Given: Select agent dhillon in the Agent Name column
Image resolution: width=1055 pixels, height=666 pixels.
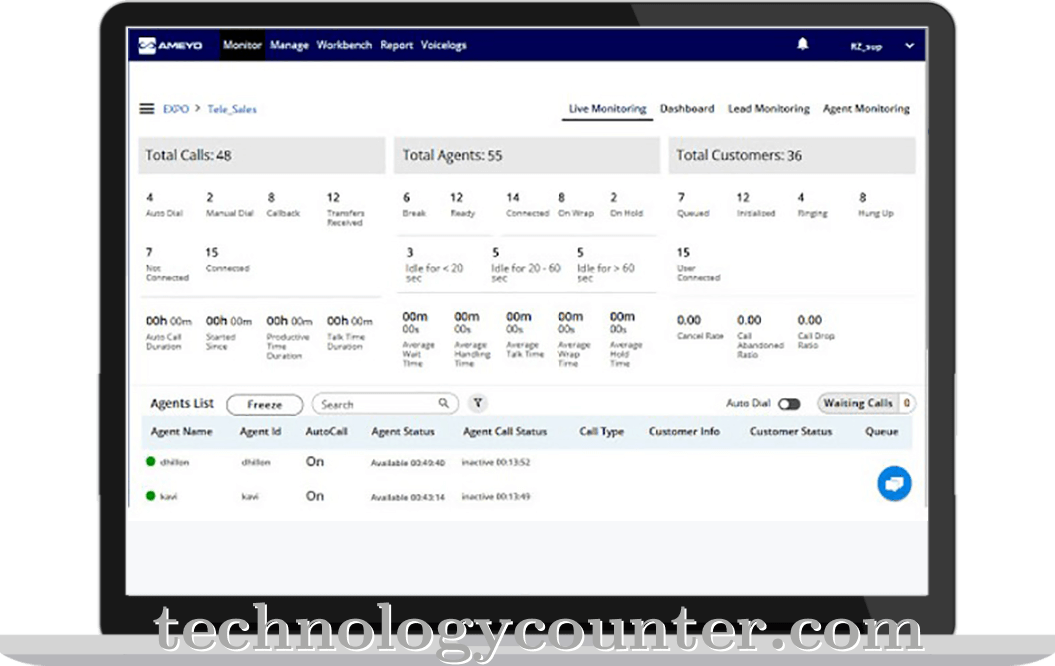Looking at the screenshot, I should (174, 462).
